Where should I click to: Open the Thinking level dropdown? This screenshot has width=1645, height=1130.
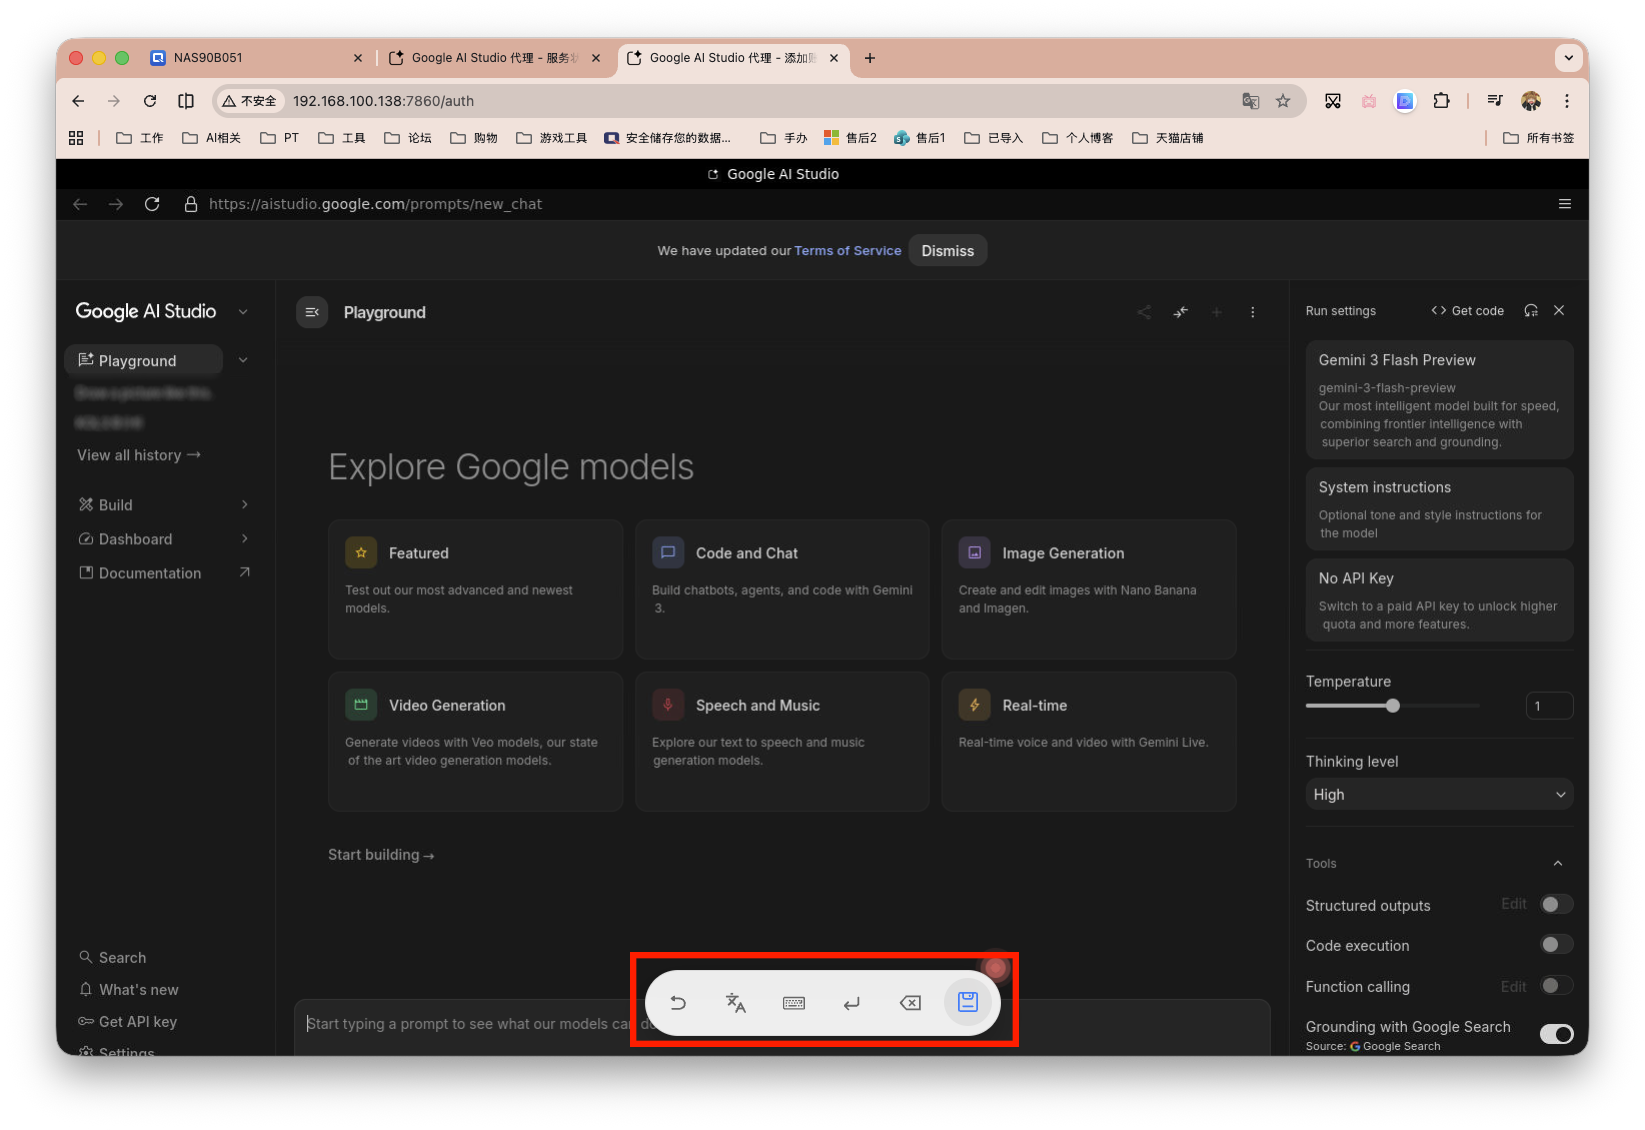coord(1439,794)
